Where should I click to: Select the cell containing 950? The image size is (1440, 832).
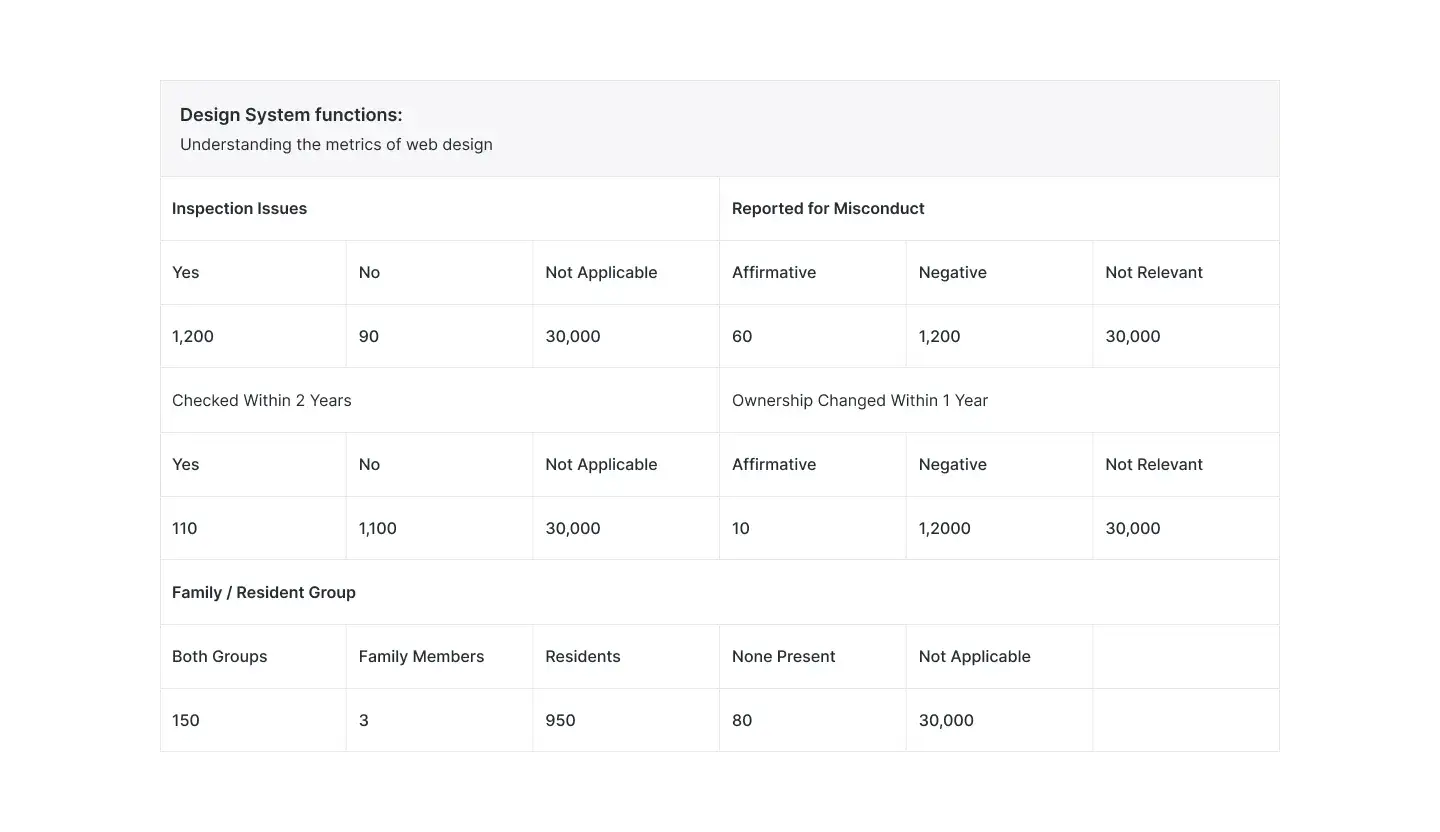click(560, 720)
